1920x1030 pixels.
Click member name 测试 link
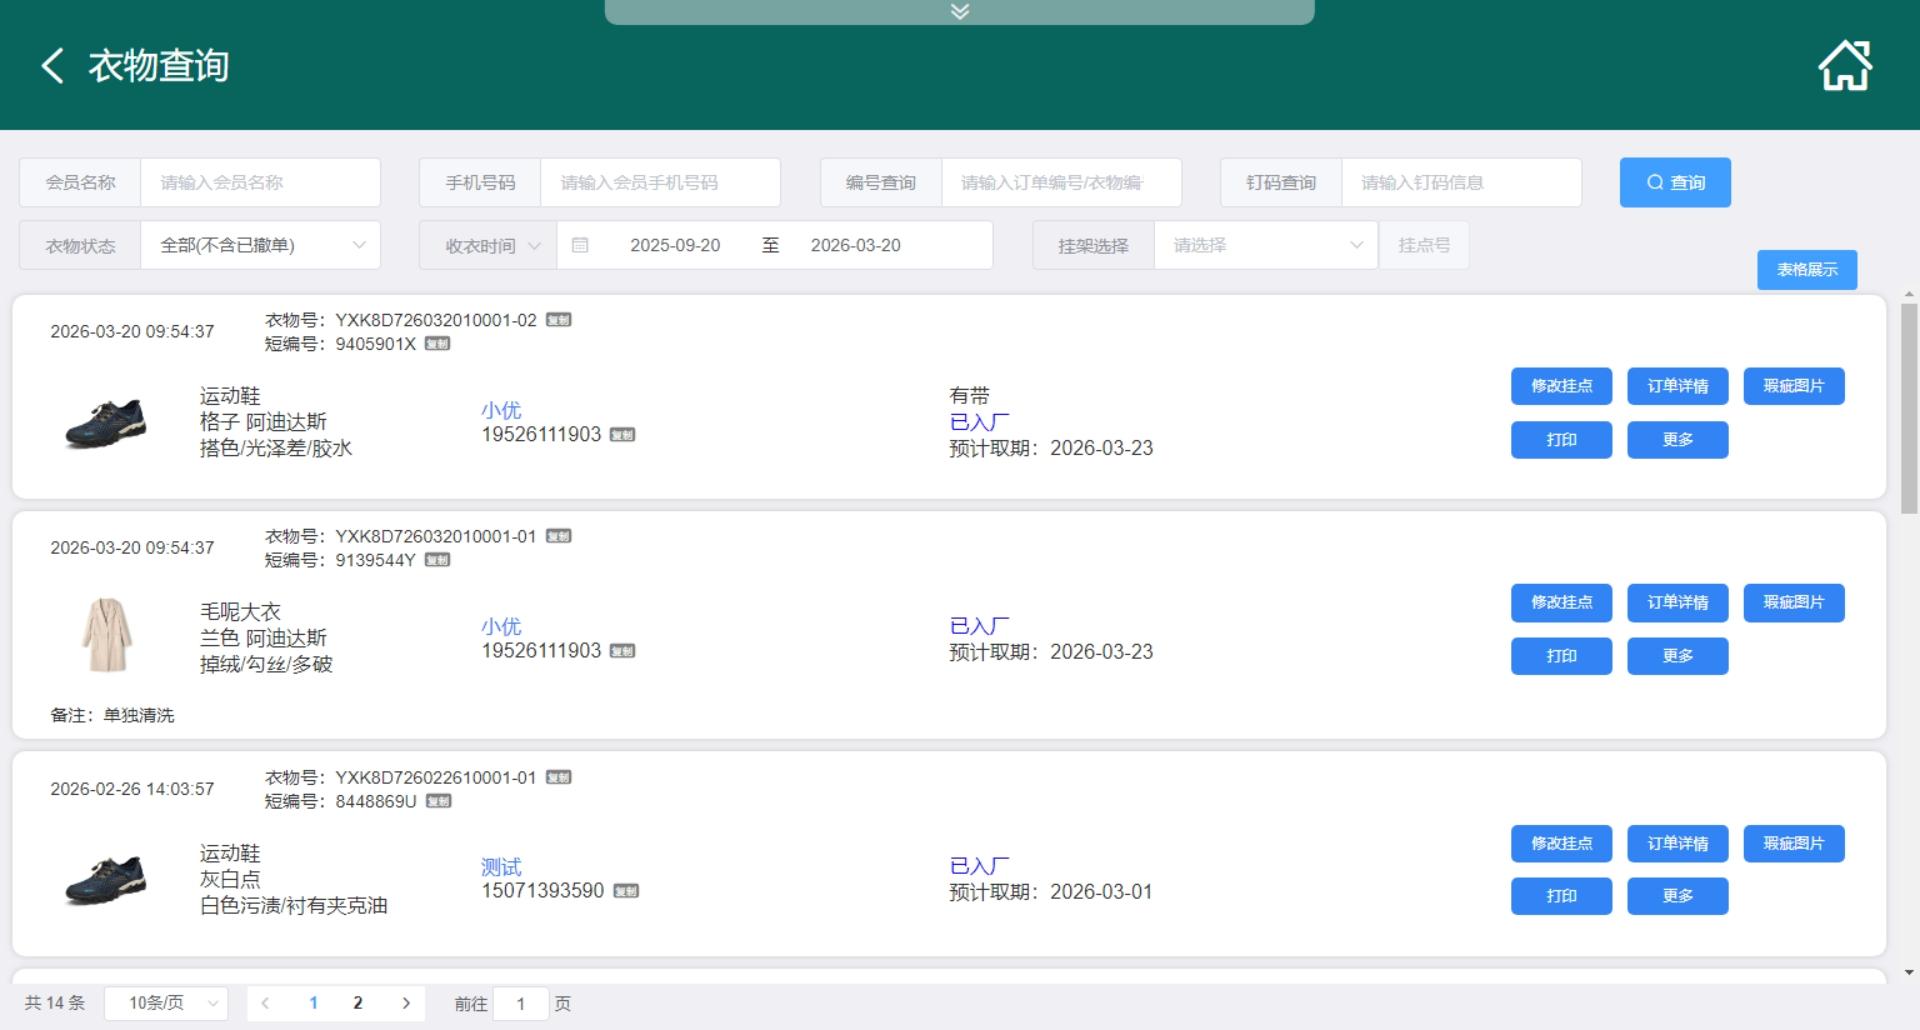[501, 867]
